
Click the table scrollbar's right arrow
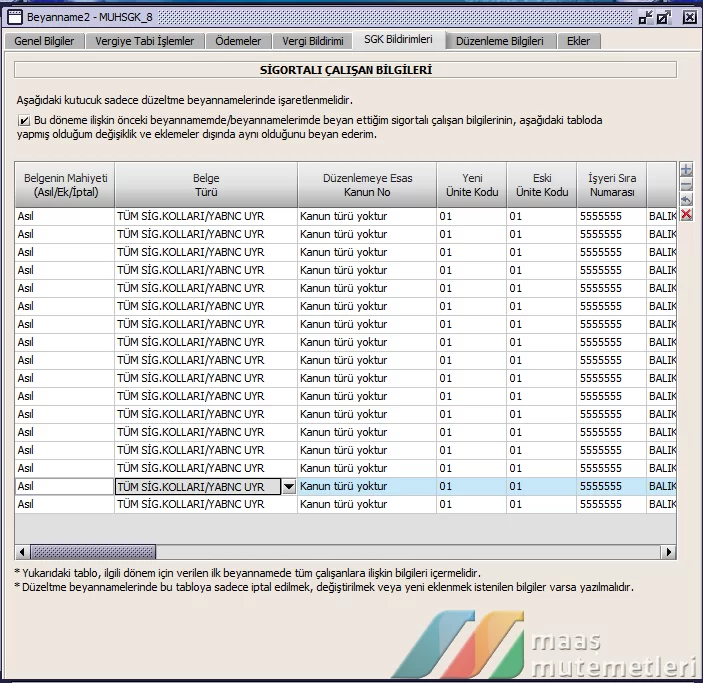pyautogui.click(x=668, y=552)
